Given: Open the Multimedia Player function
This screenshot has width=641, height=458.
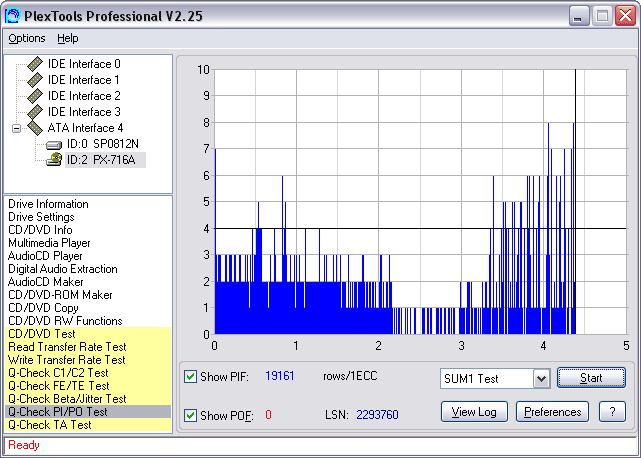Looking at the screenshot, I should click(49, 243).
